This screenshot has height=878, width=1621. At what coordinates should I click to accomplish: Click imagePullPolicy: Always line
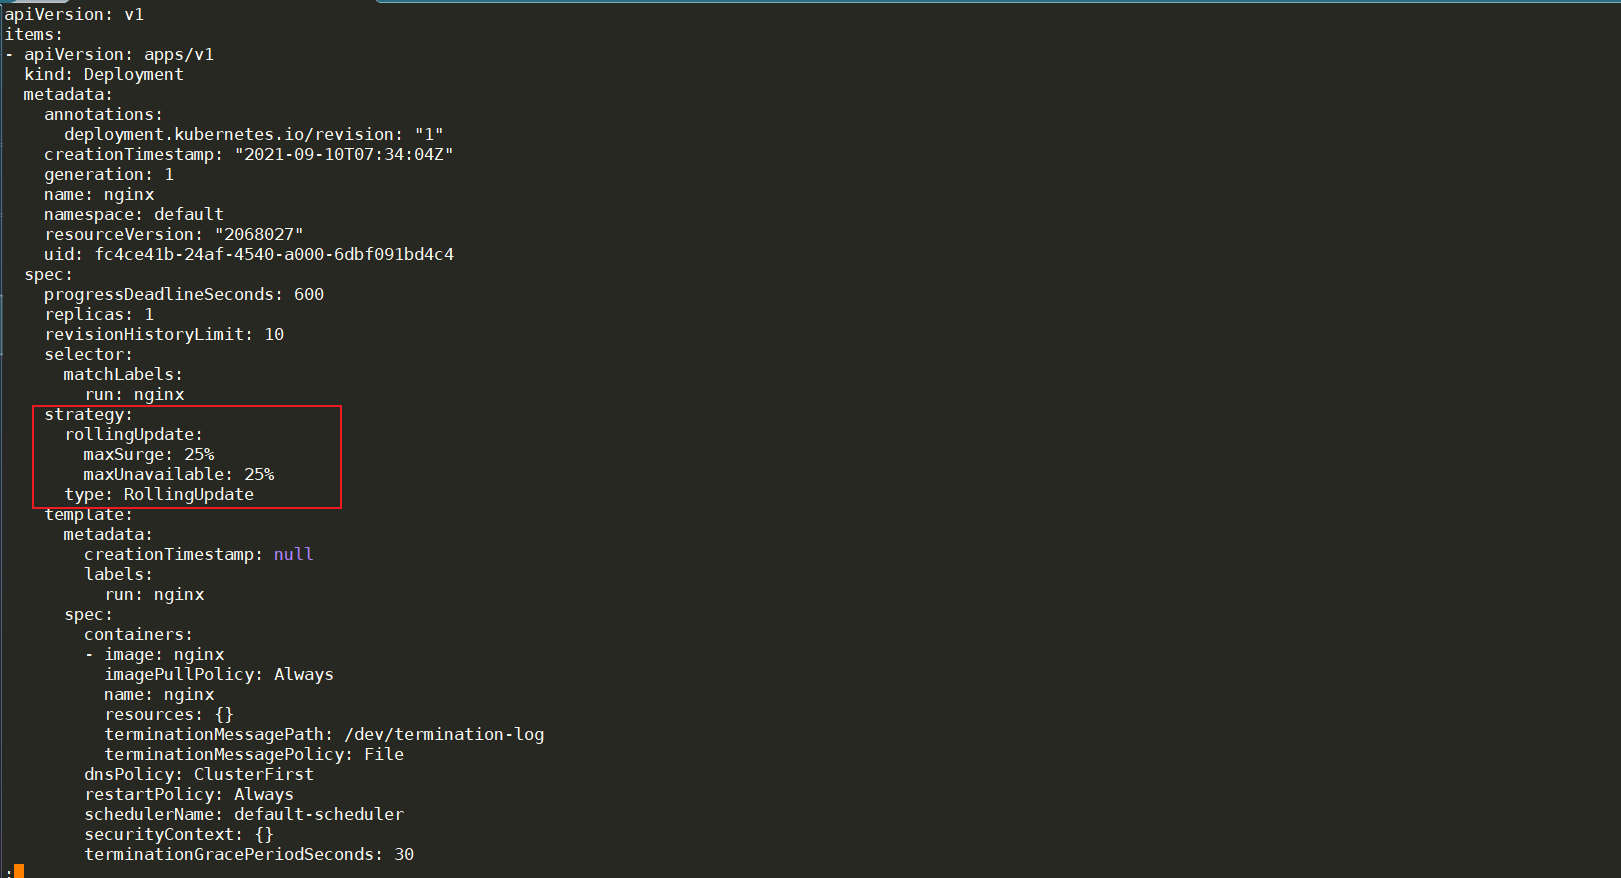219,675
